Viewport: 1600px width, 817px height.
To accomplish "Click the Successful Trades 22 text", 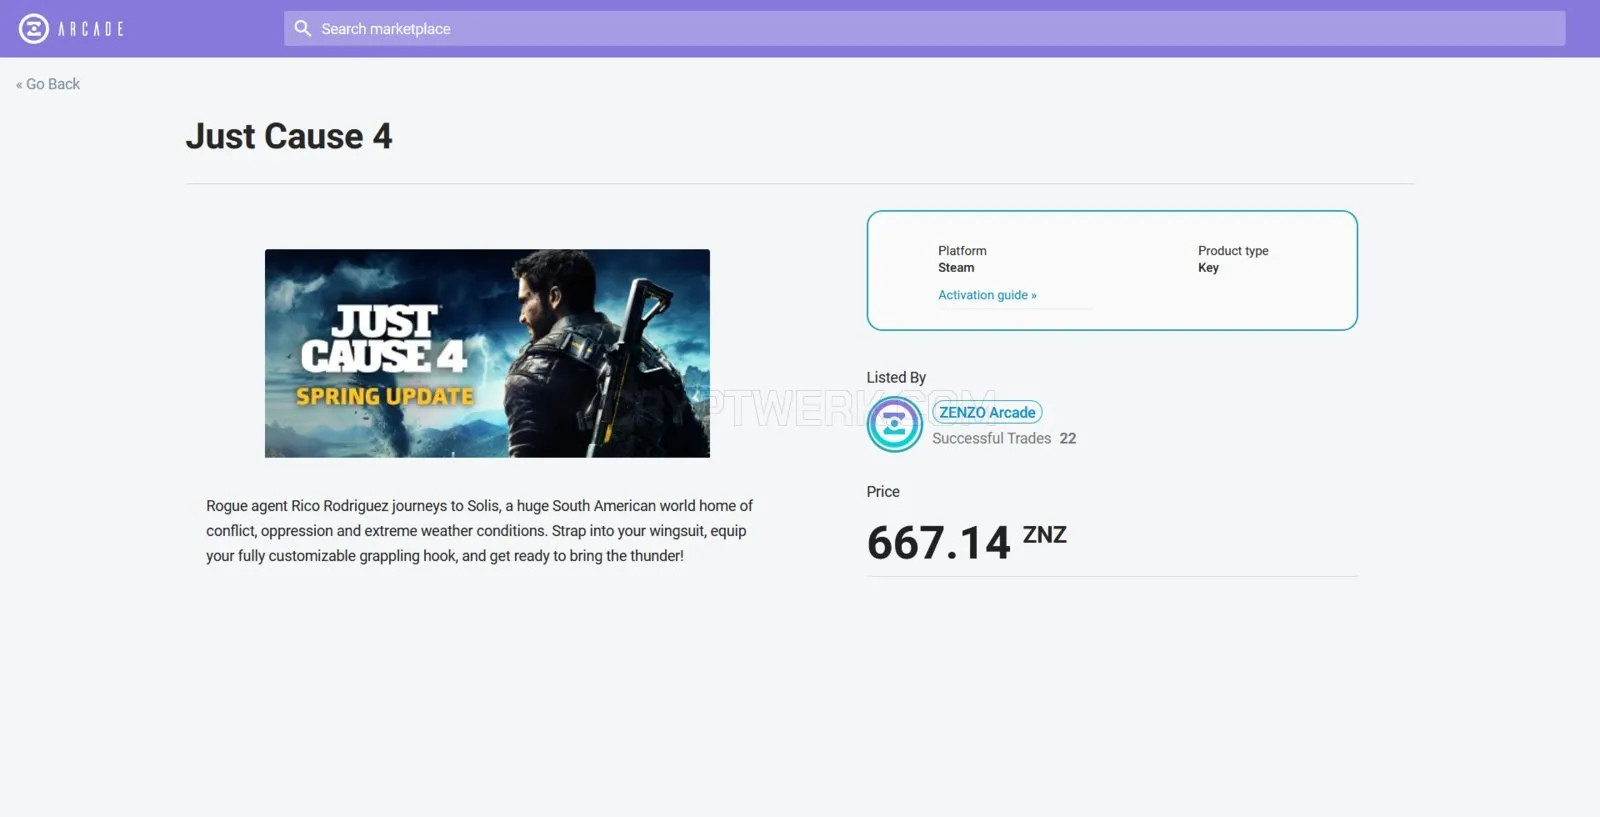I will click(1004, 438).
